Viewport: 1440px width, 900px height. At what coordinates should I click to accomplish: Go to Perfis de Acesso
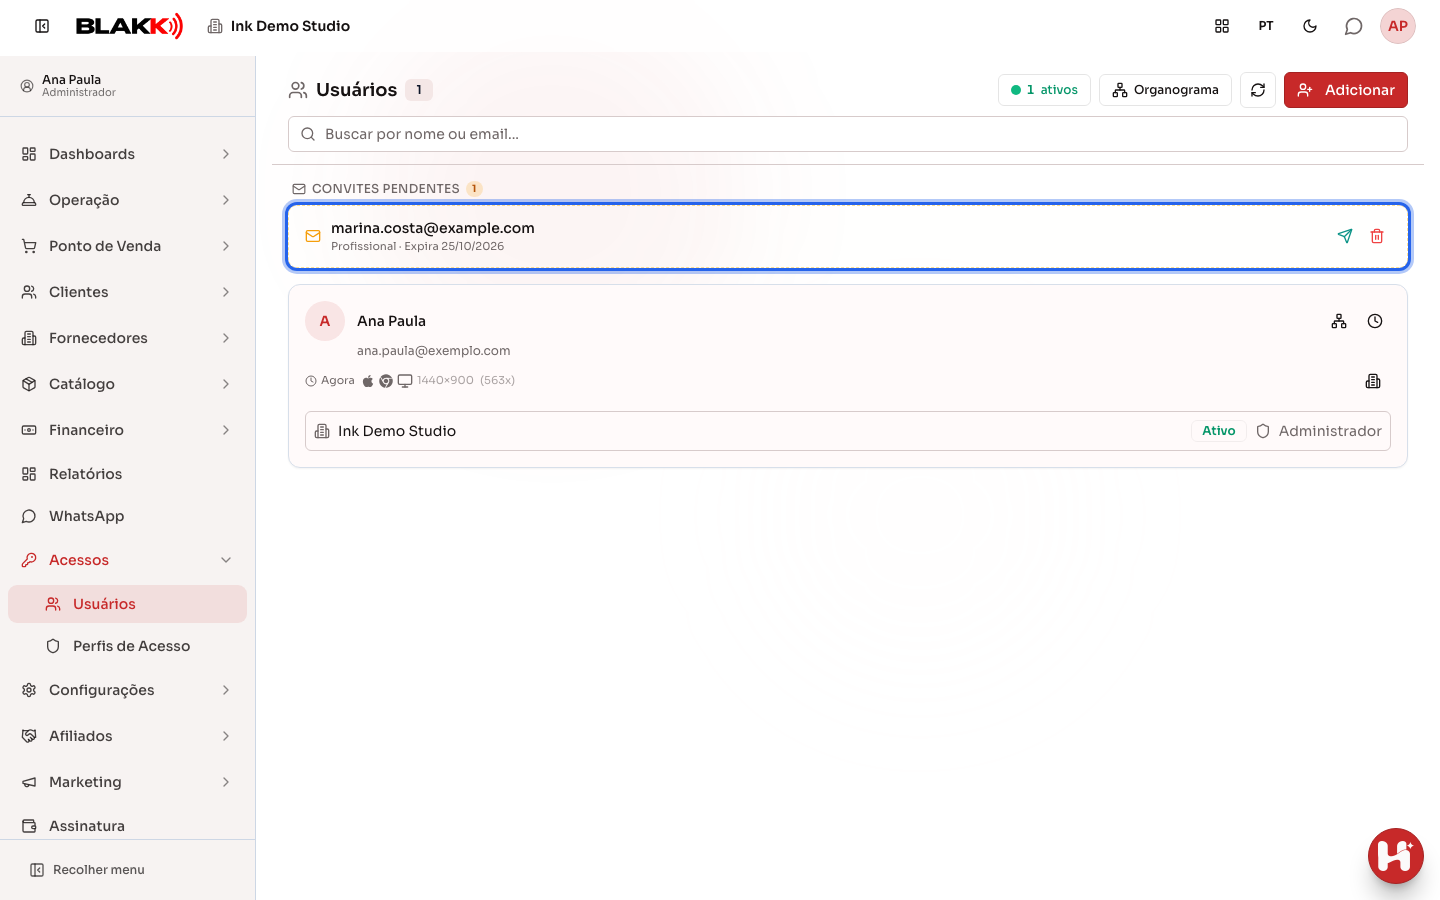[x=127, y=646]
